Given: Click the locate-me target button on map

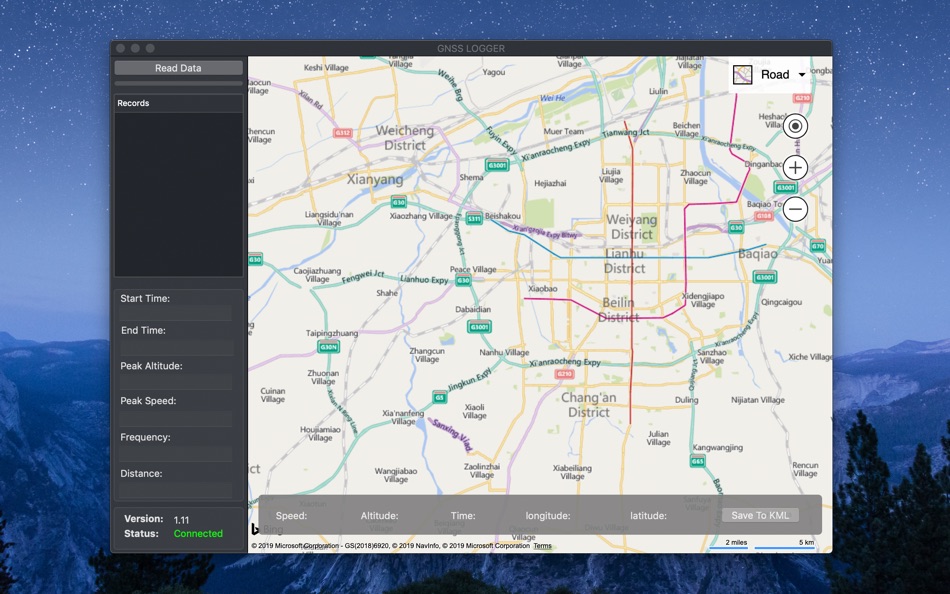Looking at the screenshot, I should [795, 126].
